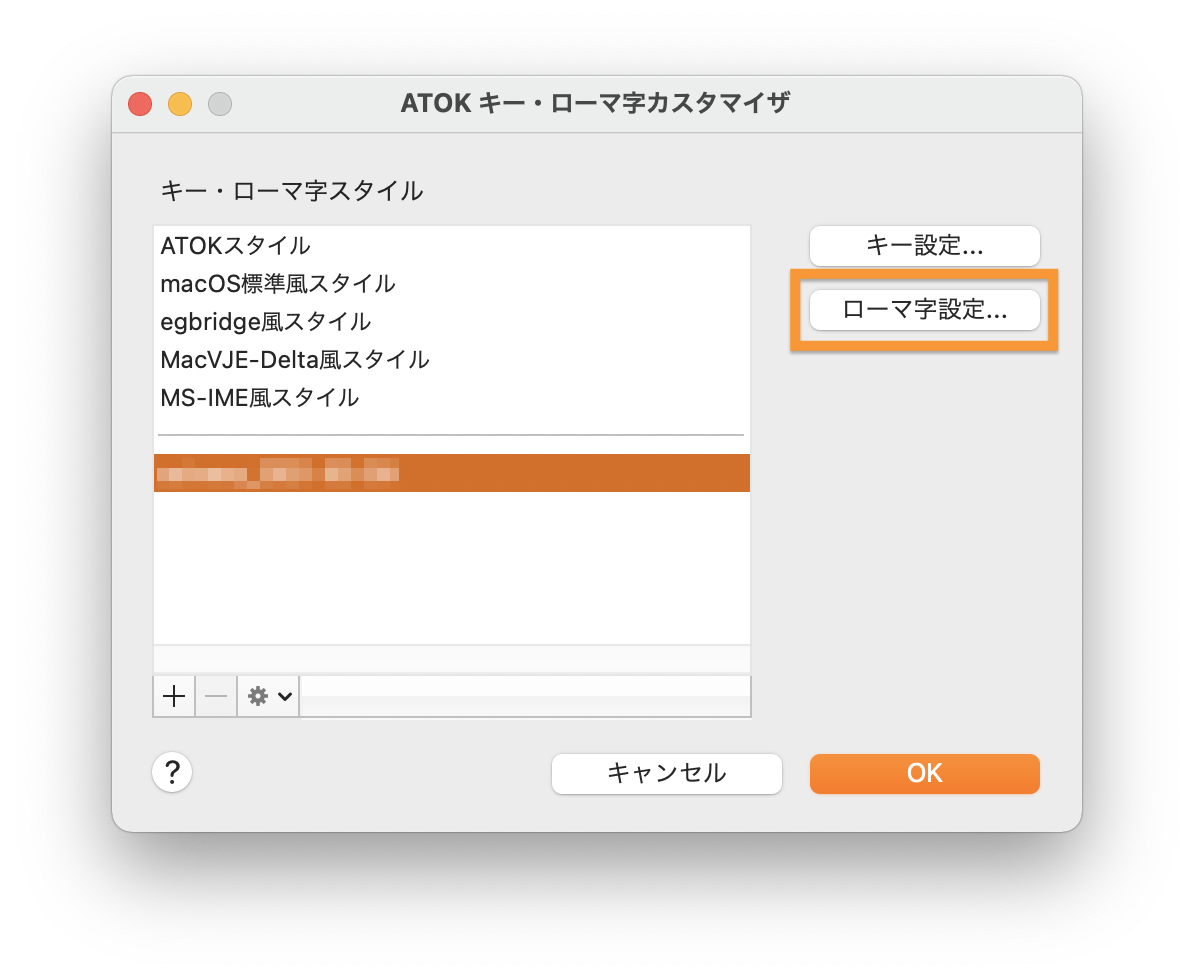Minimize the window with the yellow button
This screenshot has height=980, width=1194.
[x=180, y=104]
